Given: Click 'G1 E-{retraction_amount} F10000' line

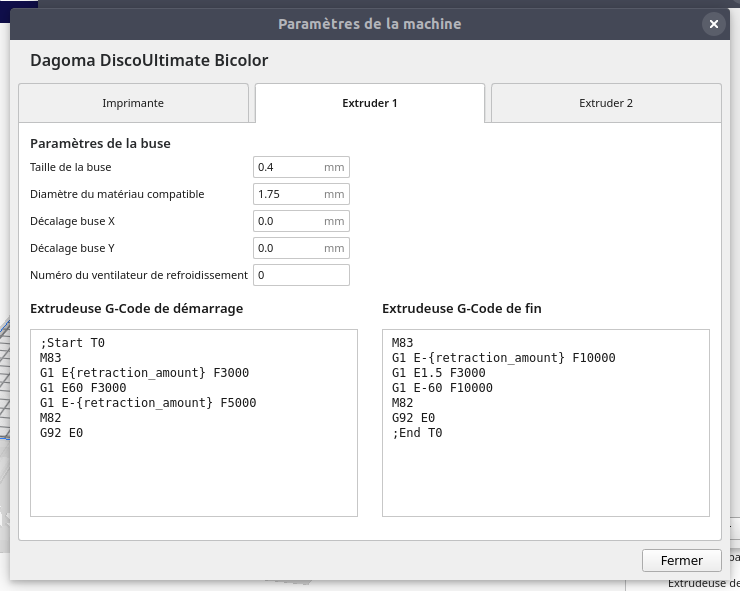Looking at the screenshot, I should (x=504, y=358).
